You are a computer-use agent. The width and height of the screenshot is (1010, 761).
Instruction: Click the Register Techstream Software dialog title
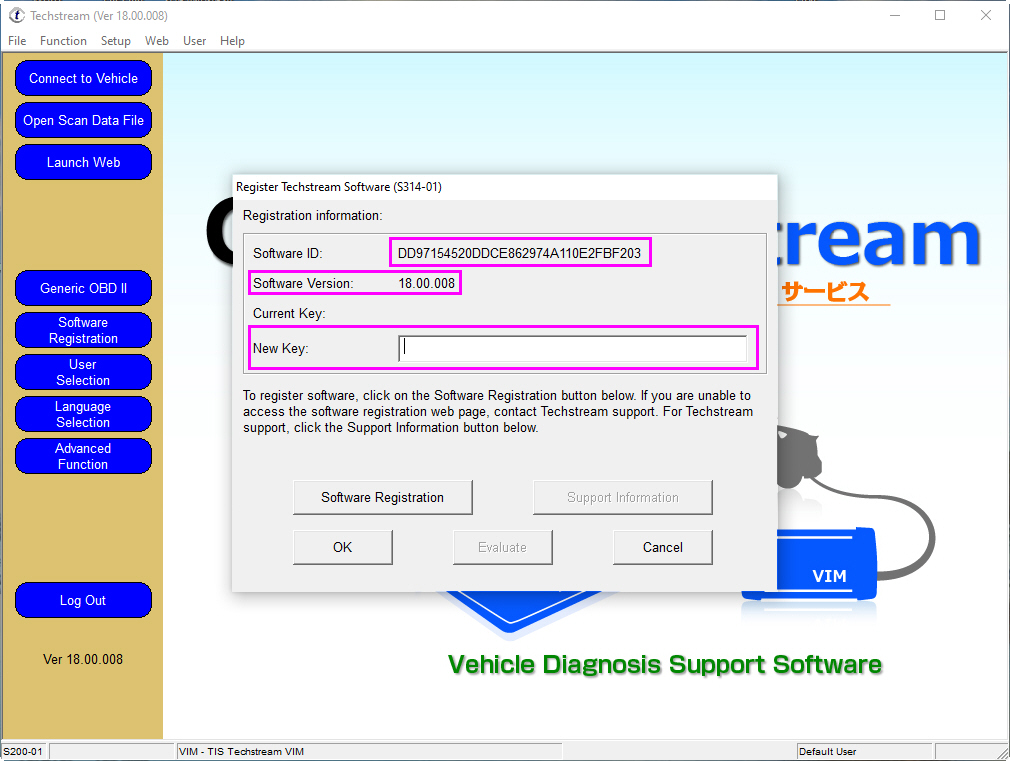[x=339, y=187]
